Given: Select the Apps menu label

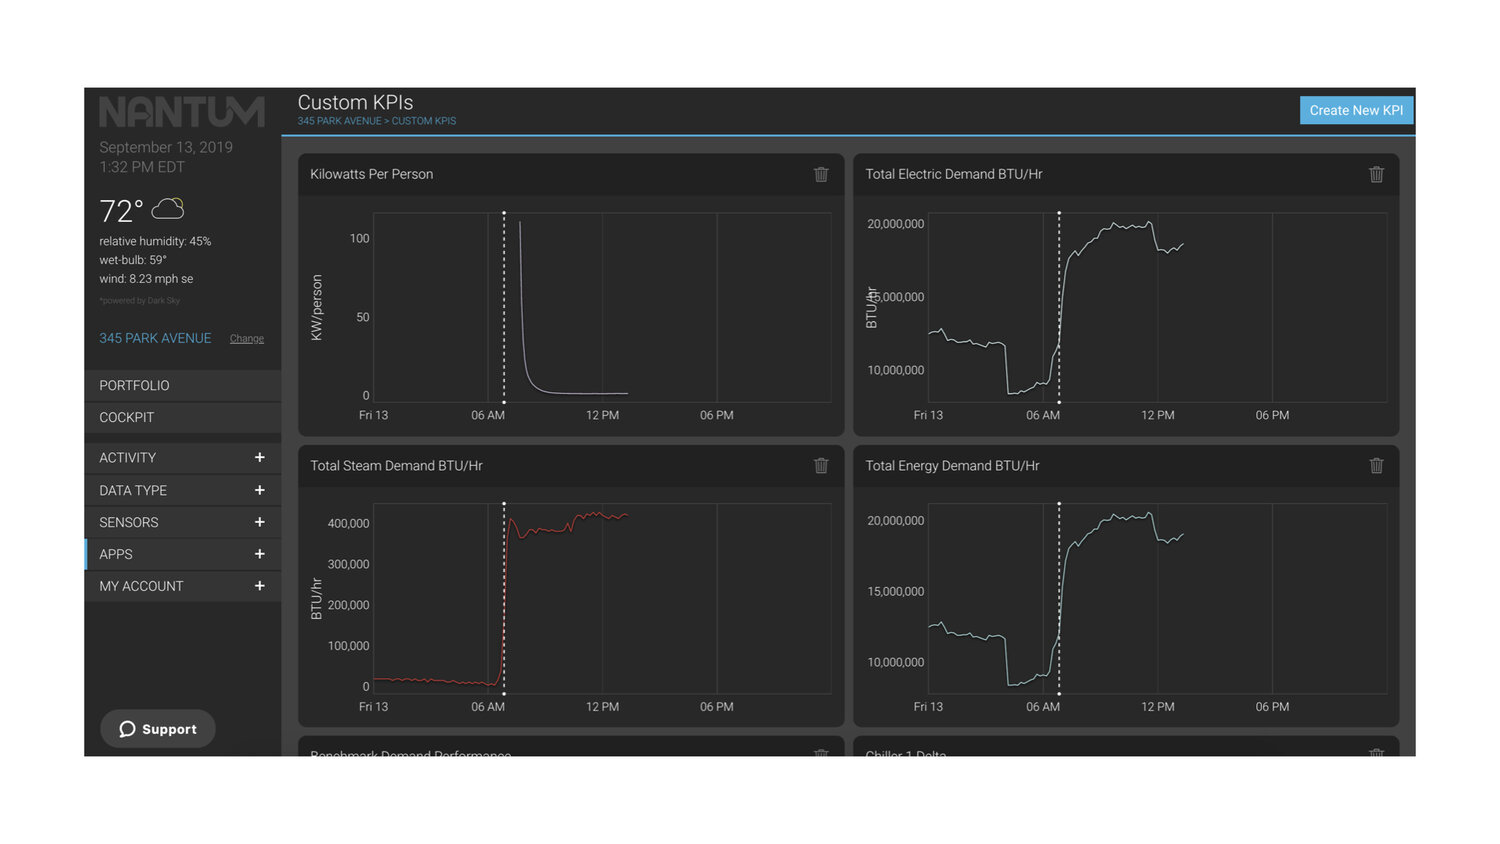Looking at the screenshot, I should click(115, 554).
